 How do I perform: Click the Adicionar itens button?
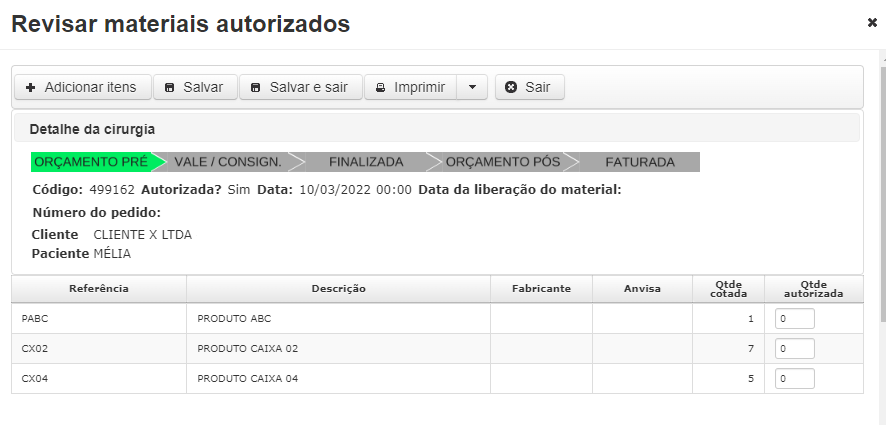(x=82, y=87)
